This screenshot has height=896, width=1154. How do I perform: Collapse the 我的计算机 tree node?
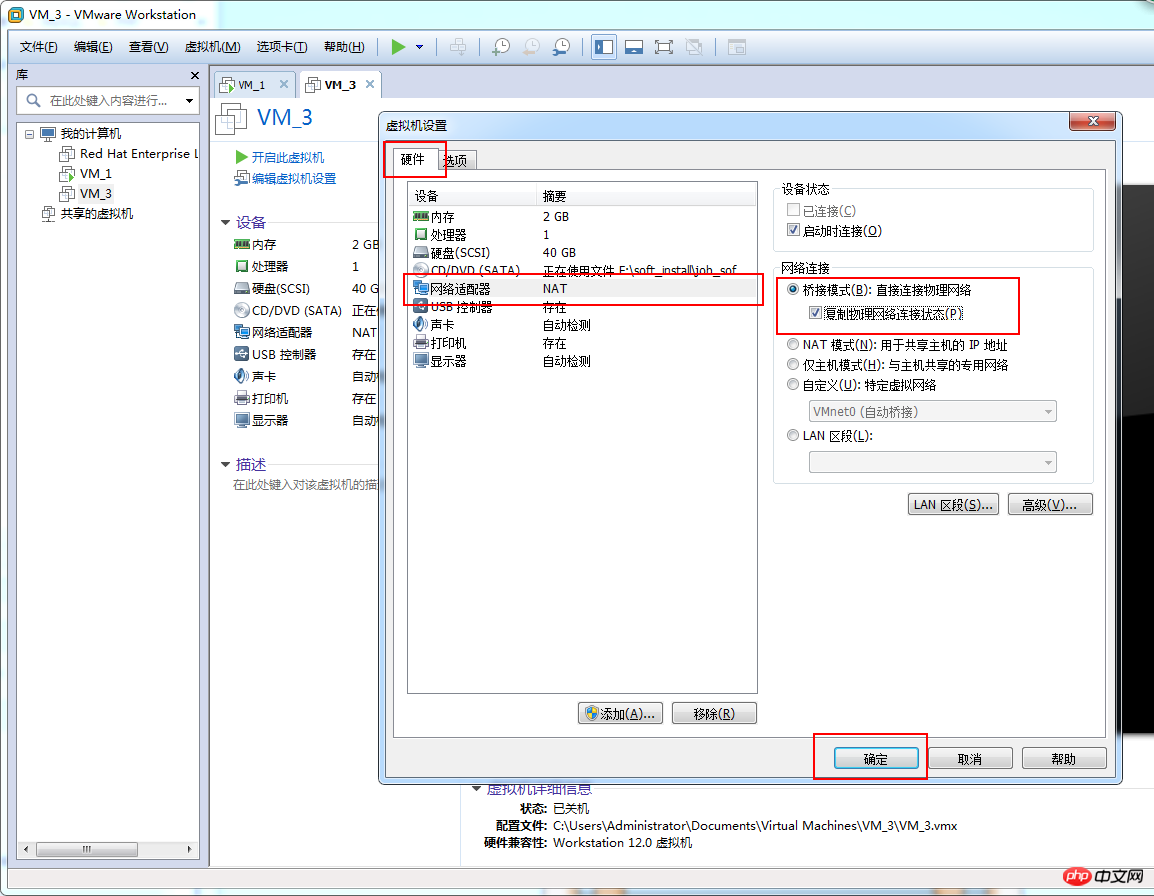tap(30, 134)
